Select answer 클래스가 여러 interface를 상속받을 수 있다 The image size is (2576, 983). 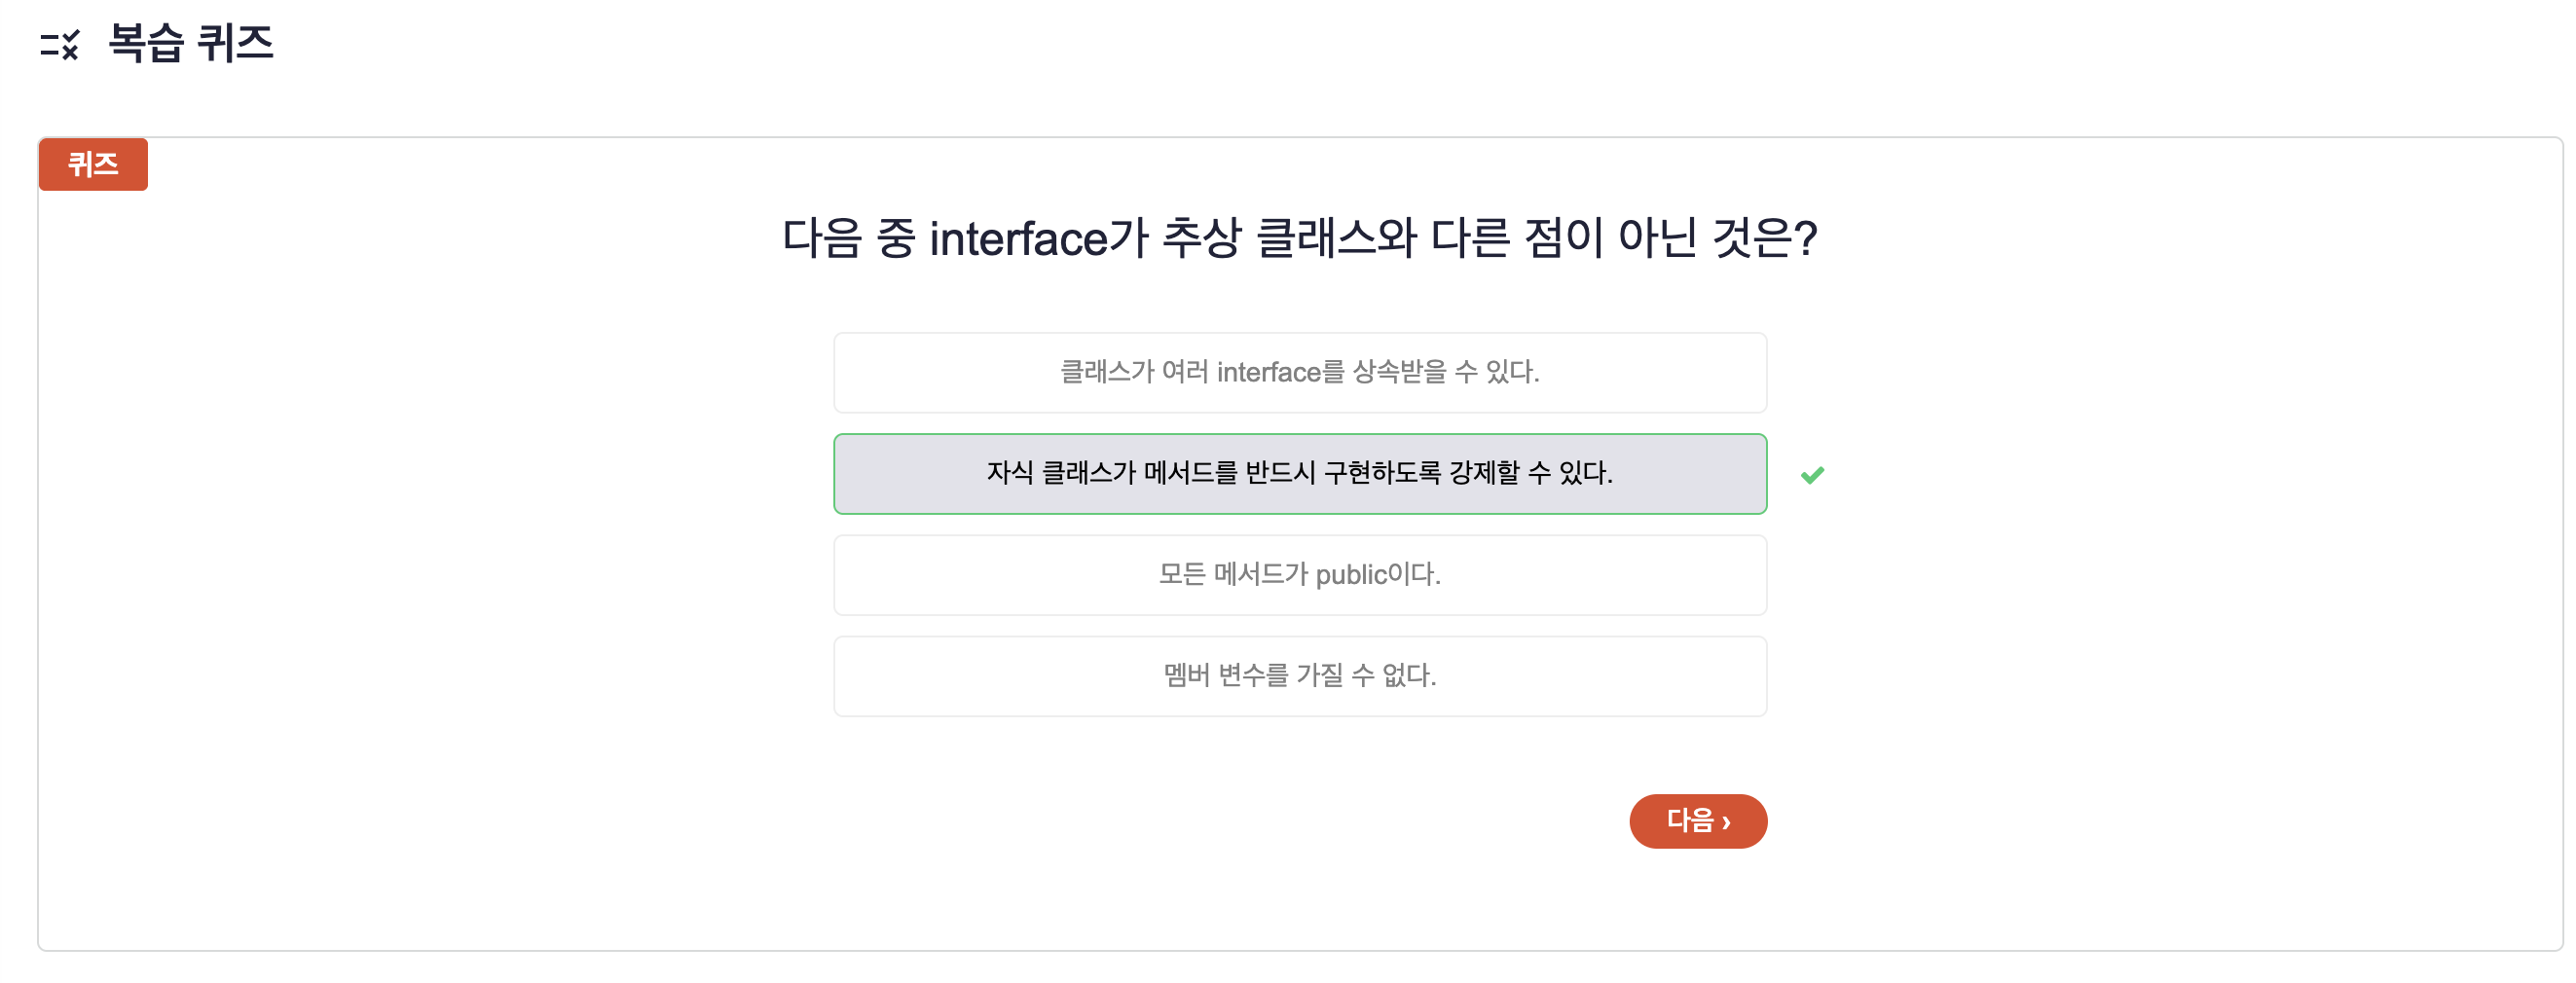[x=1300, y=373]
